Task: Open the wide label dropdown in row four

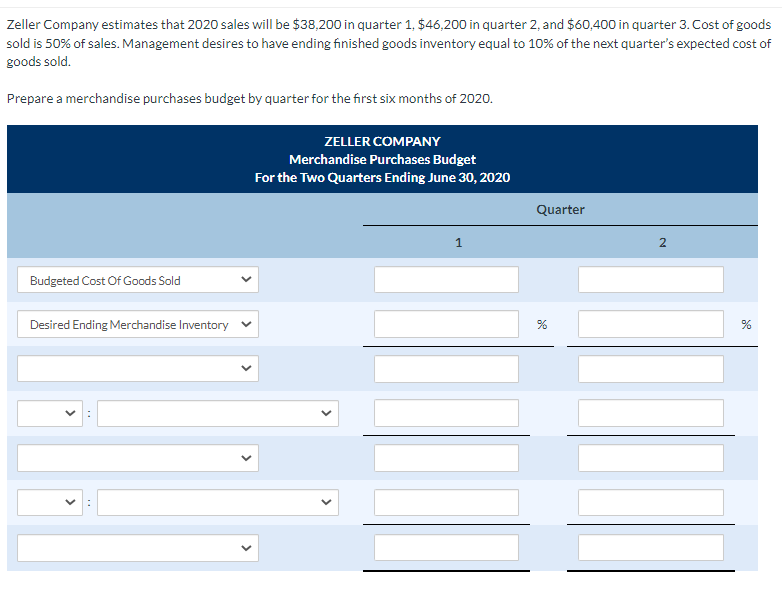Action: [x=218, y=413]
